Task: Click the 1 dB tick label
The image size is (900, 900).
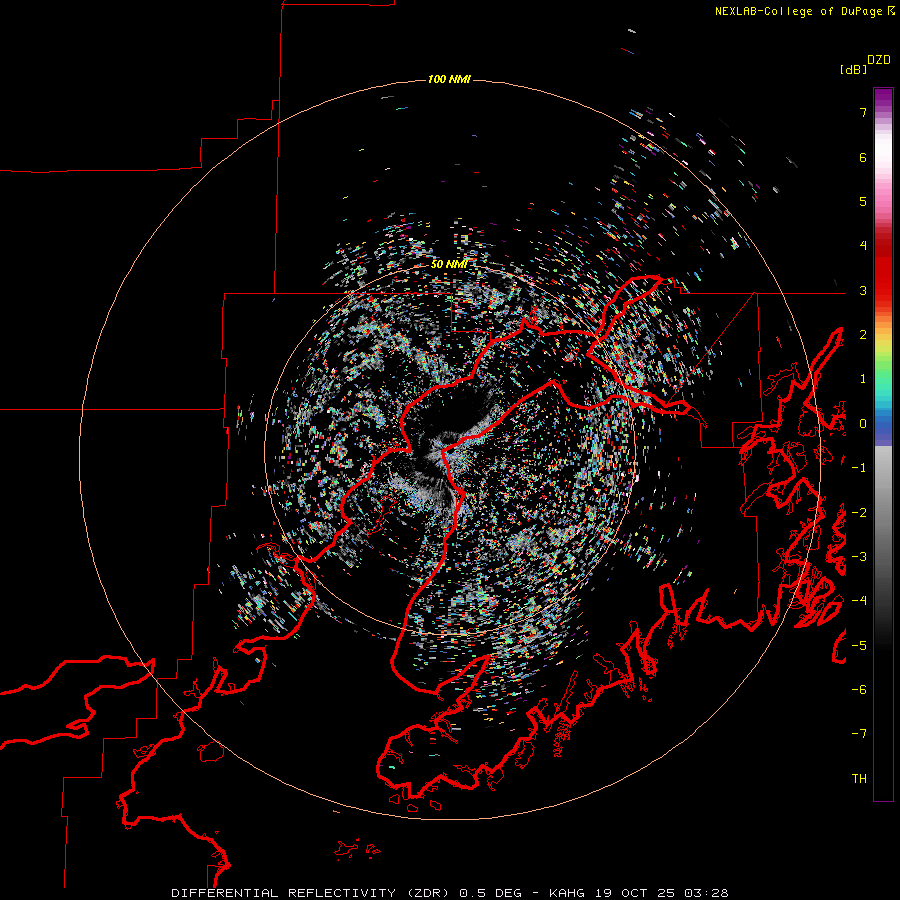Action: coord(863,379)
